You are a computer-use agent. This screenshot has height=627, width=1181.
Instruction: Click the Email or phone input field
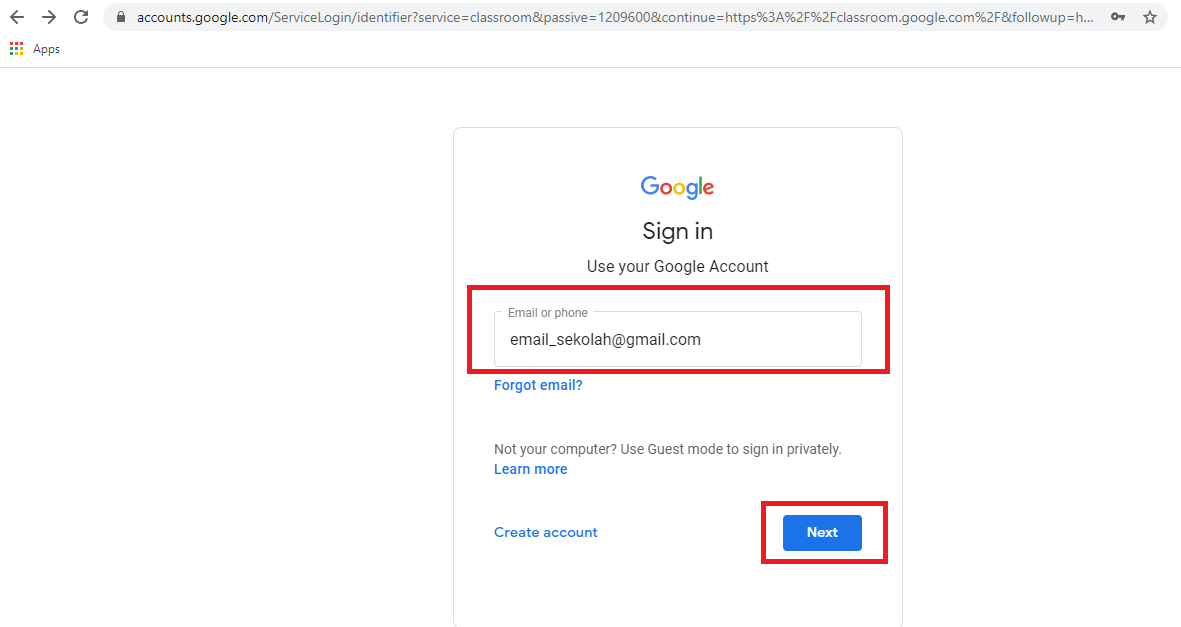[677, 340]
